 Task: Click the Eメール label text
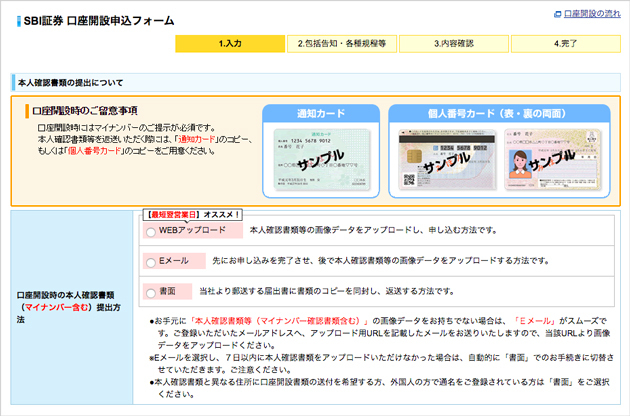coord(174,261)
